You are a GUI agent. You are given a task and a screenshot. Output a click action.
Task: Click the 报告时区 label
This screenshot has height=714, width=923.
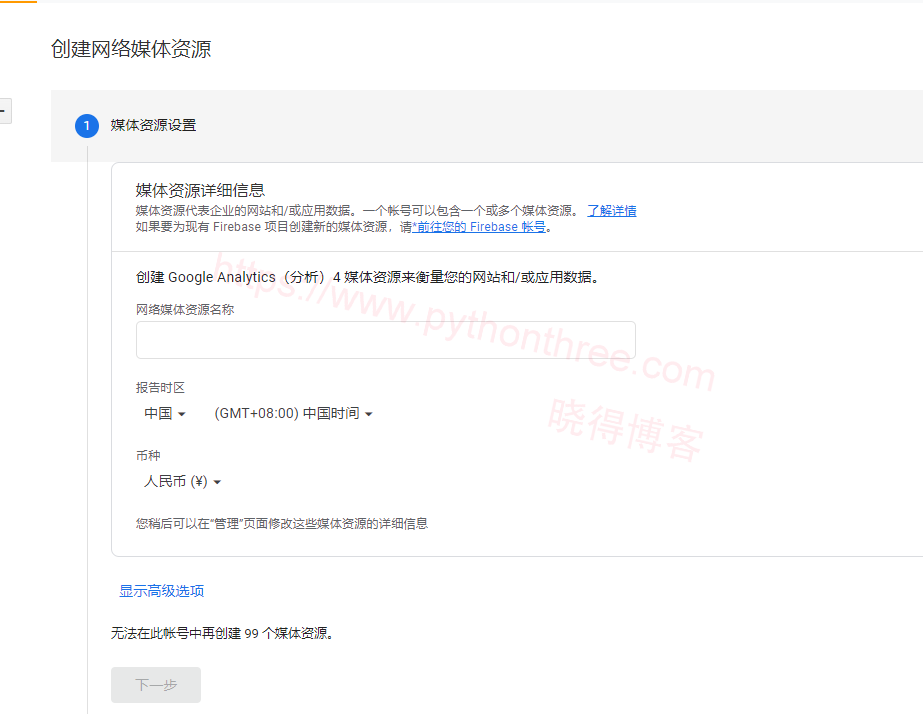point(160,387)
